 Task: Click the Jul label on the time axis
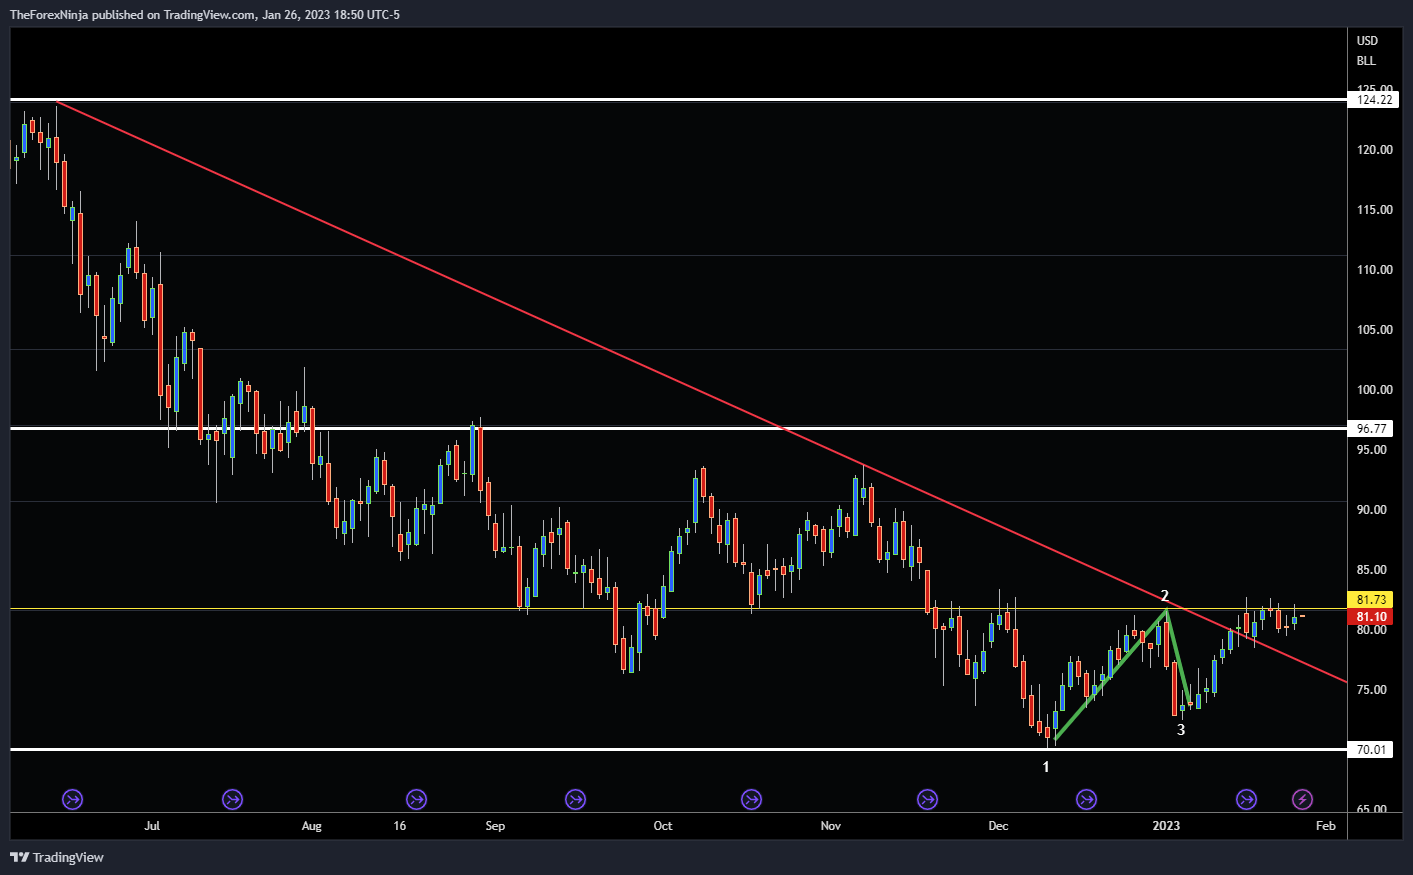[152, 826]
